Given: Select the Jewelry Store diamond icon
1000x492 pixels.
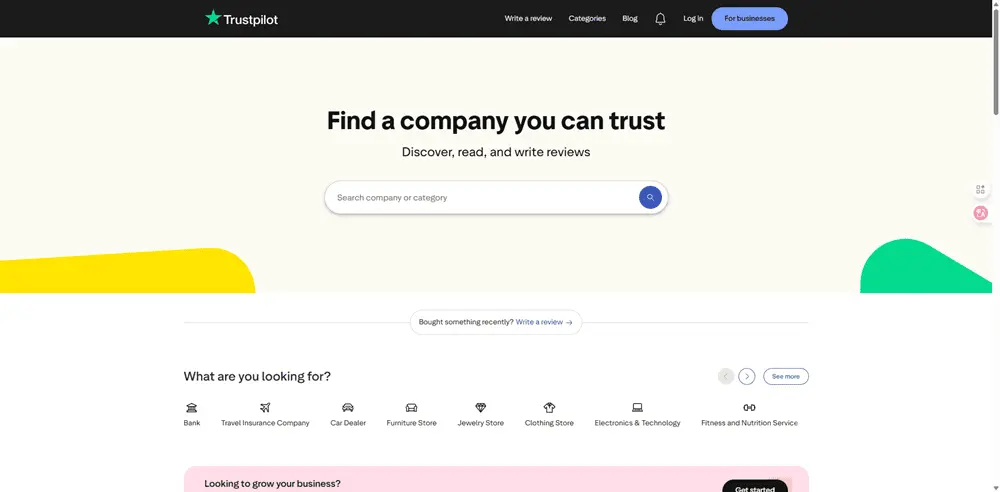Looking at the screenshot, I should pos(481,407).
